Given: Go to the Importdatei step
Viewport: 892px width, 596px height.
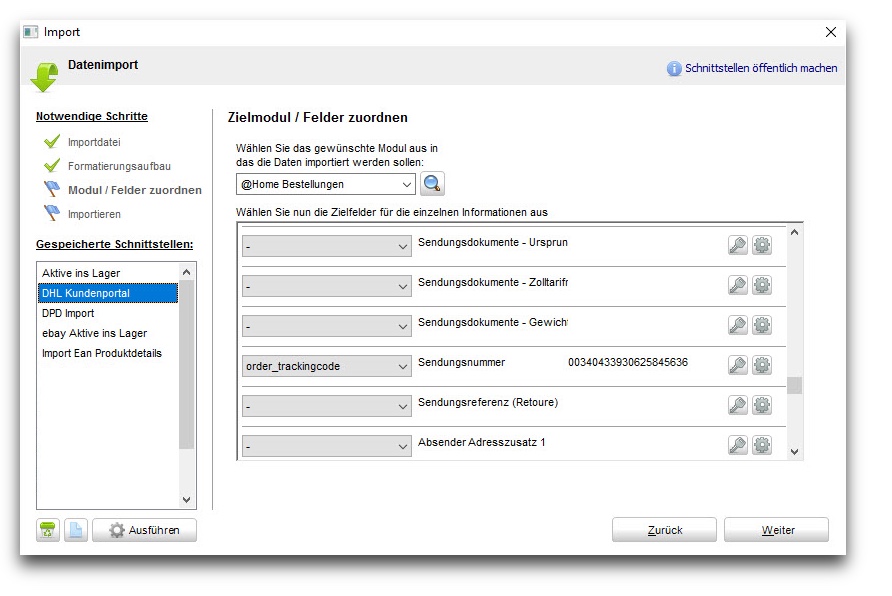Looking at the screenshot, I should point(94,142).
